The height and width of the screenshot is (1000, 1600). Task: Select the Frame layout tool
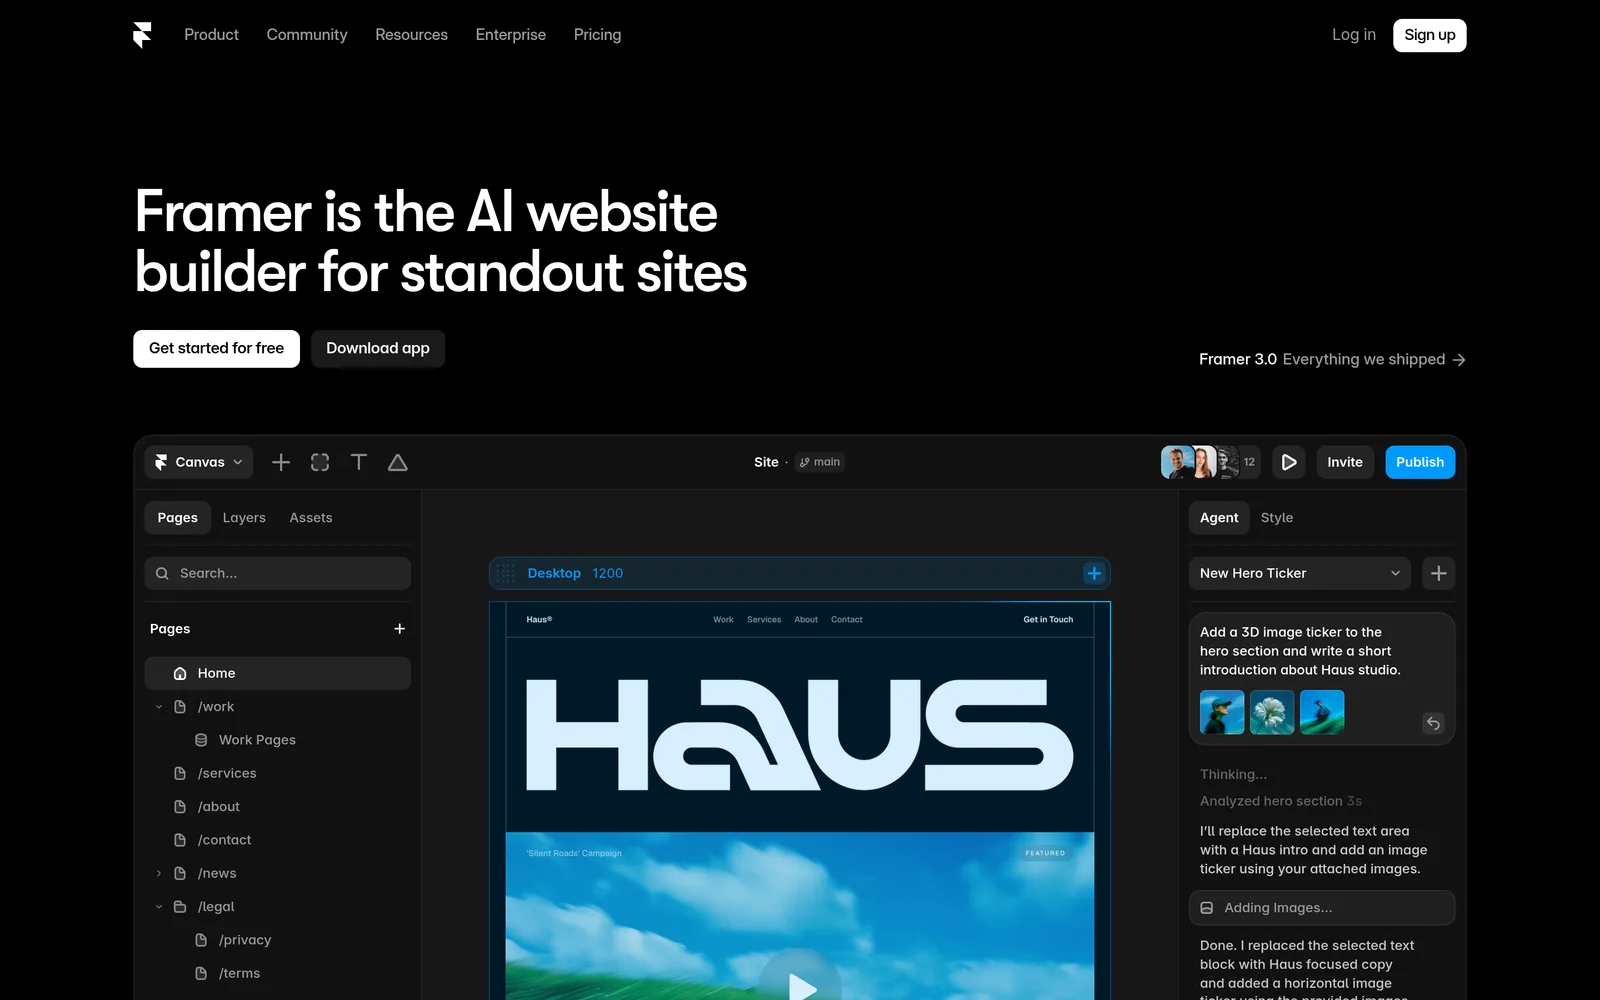(320, 462)
